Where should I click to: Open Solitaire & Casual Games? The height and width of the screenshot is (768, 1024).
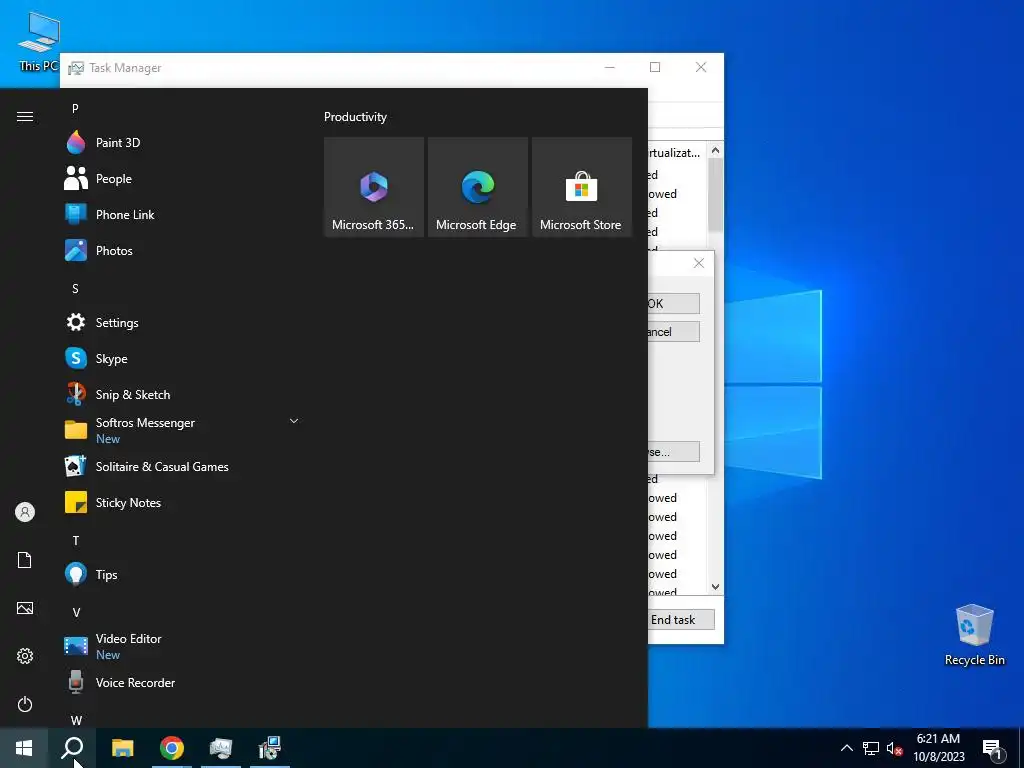pos(183,466)
